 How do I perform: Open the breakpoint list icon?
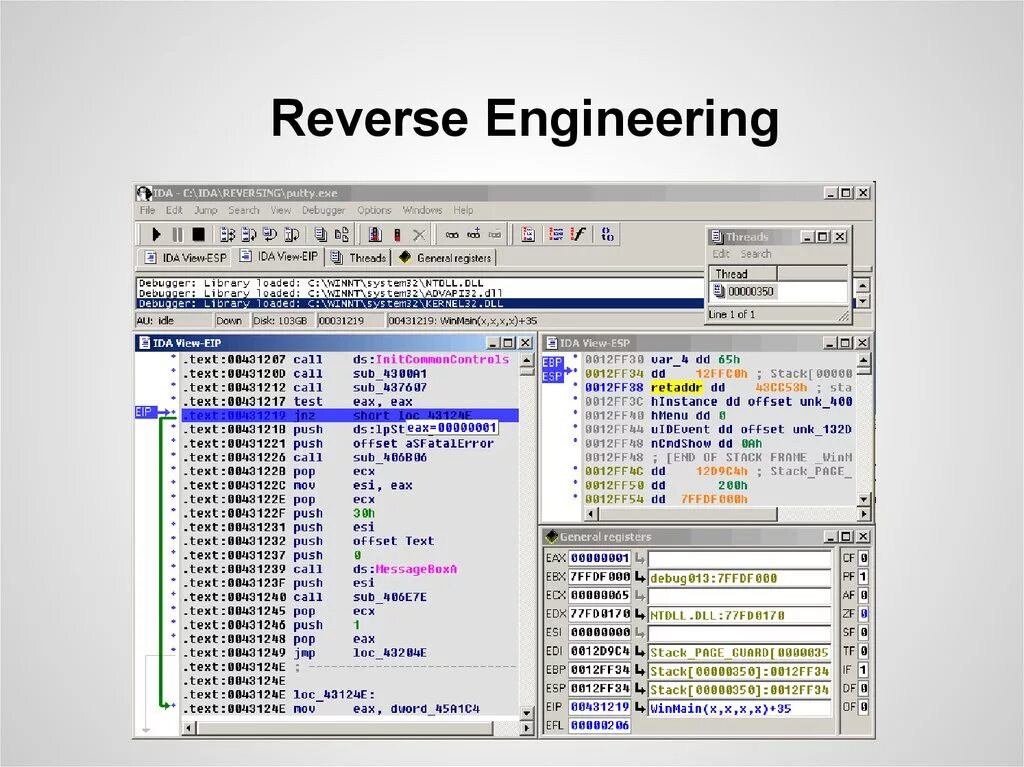[375, 234]
